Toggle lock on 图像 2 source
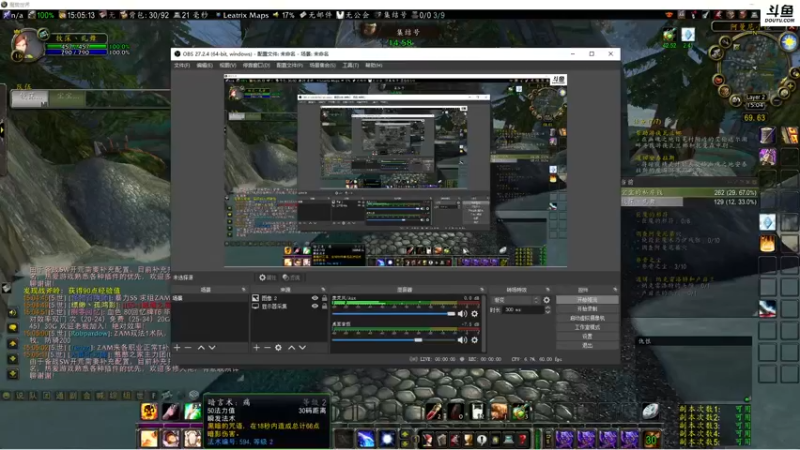The width and height of the screenshot is (800, 450). pos(324,298)
